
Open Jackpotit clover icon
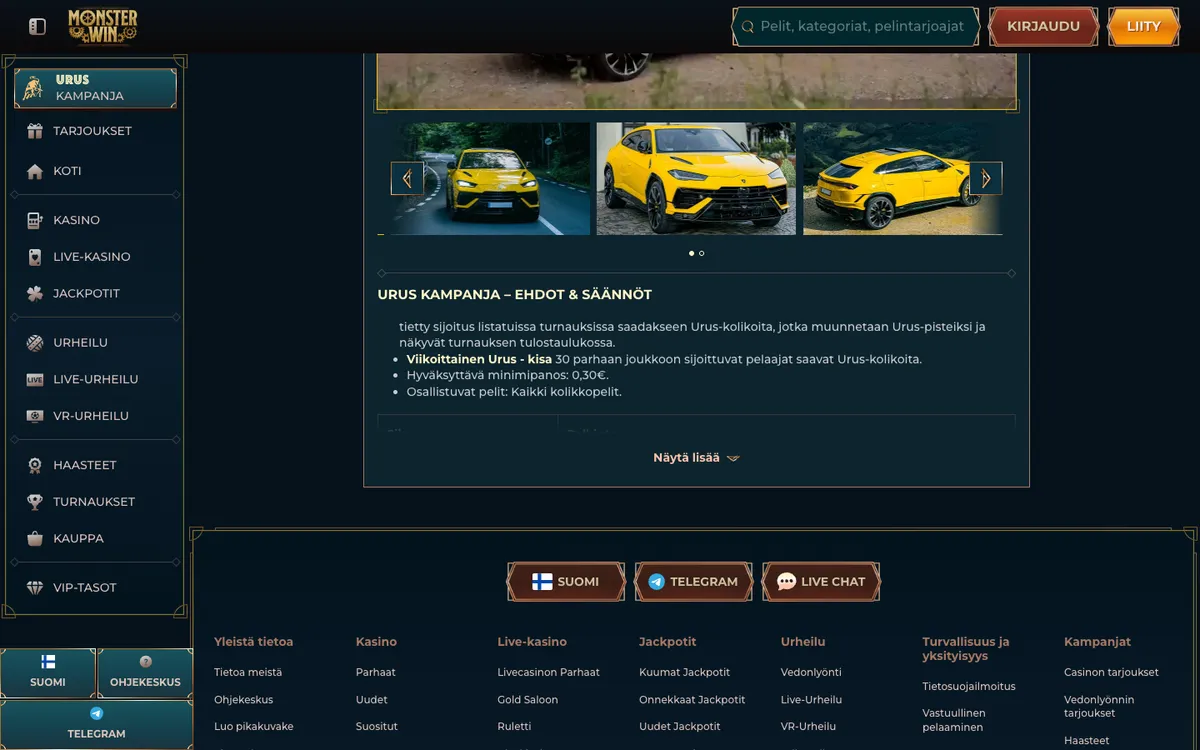35,294
